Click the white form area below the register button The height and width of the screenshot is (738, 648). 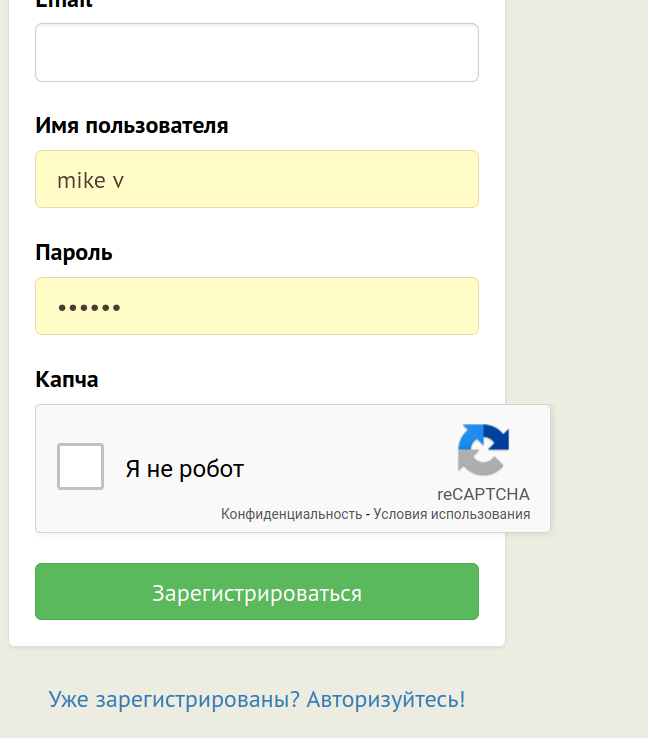coord(257,633)
